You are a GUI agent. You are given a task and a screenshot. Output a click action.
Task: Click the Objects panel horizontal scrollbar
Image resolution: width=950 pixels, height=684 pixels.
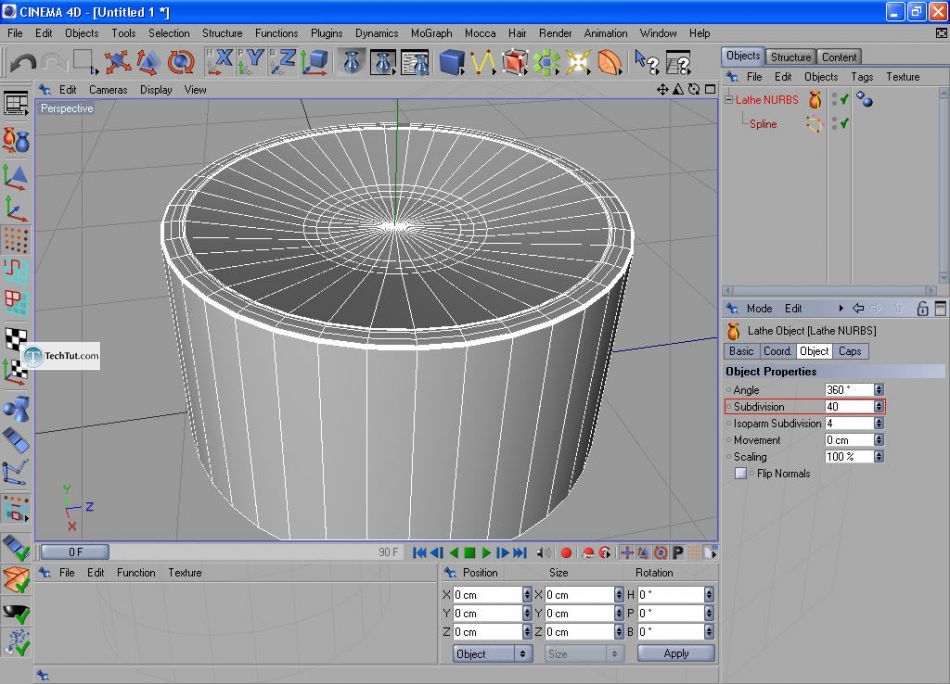click(829, 290)
